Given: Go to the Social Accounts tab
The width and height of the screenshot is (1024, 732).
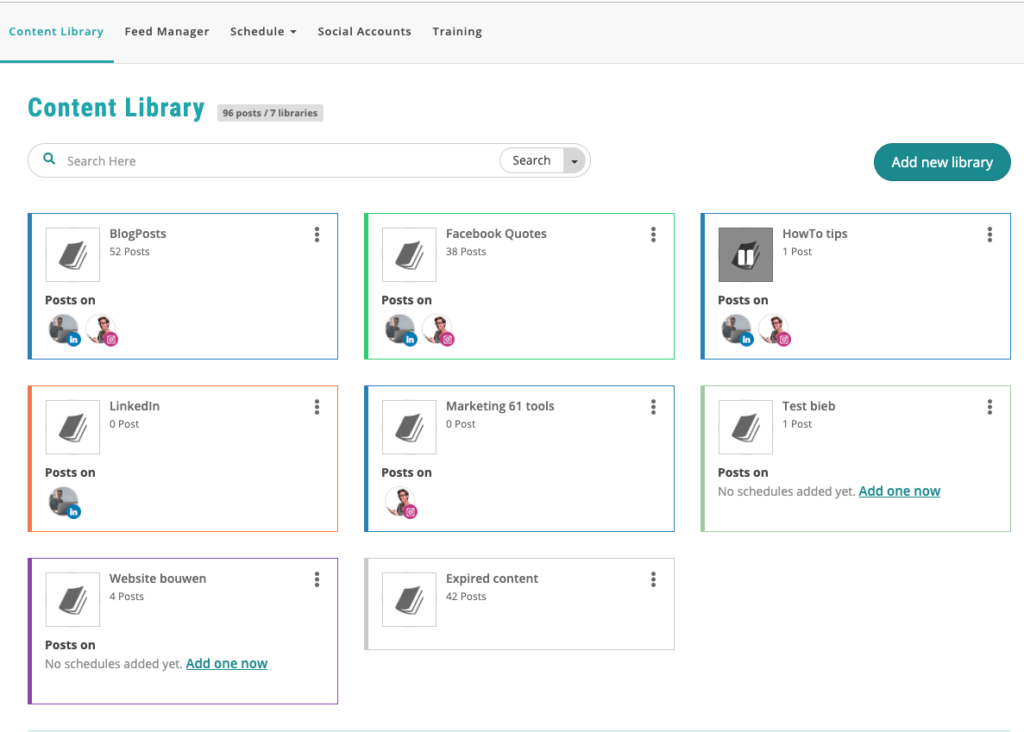Looking at the screenshot, I should 364,32.
